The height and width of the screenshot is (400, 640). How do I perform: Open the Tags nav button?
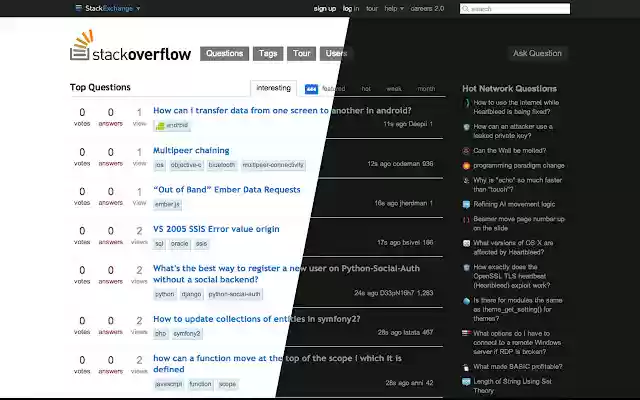pos(268,53)
